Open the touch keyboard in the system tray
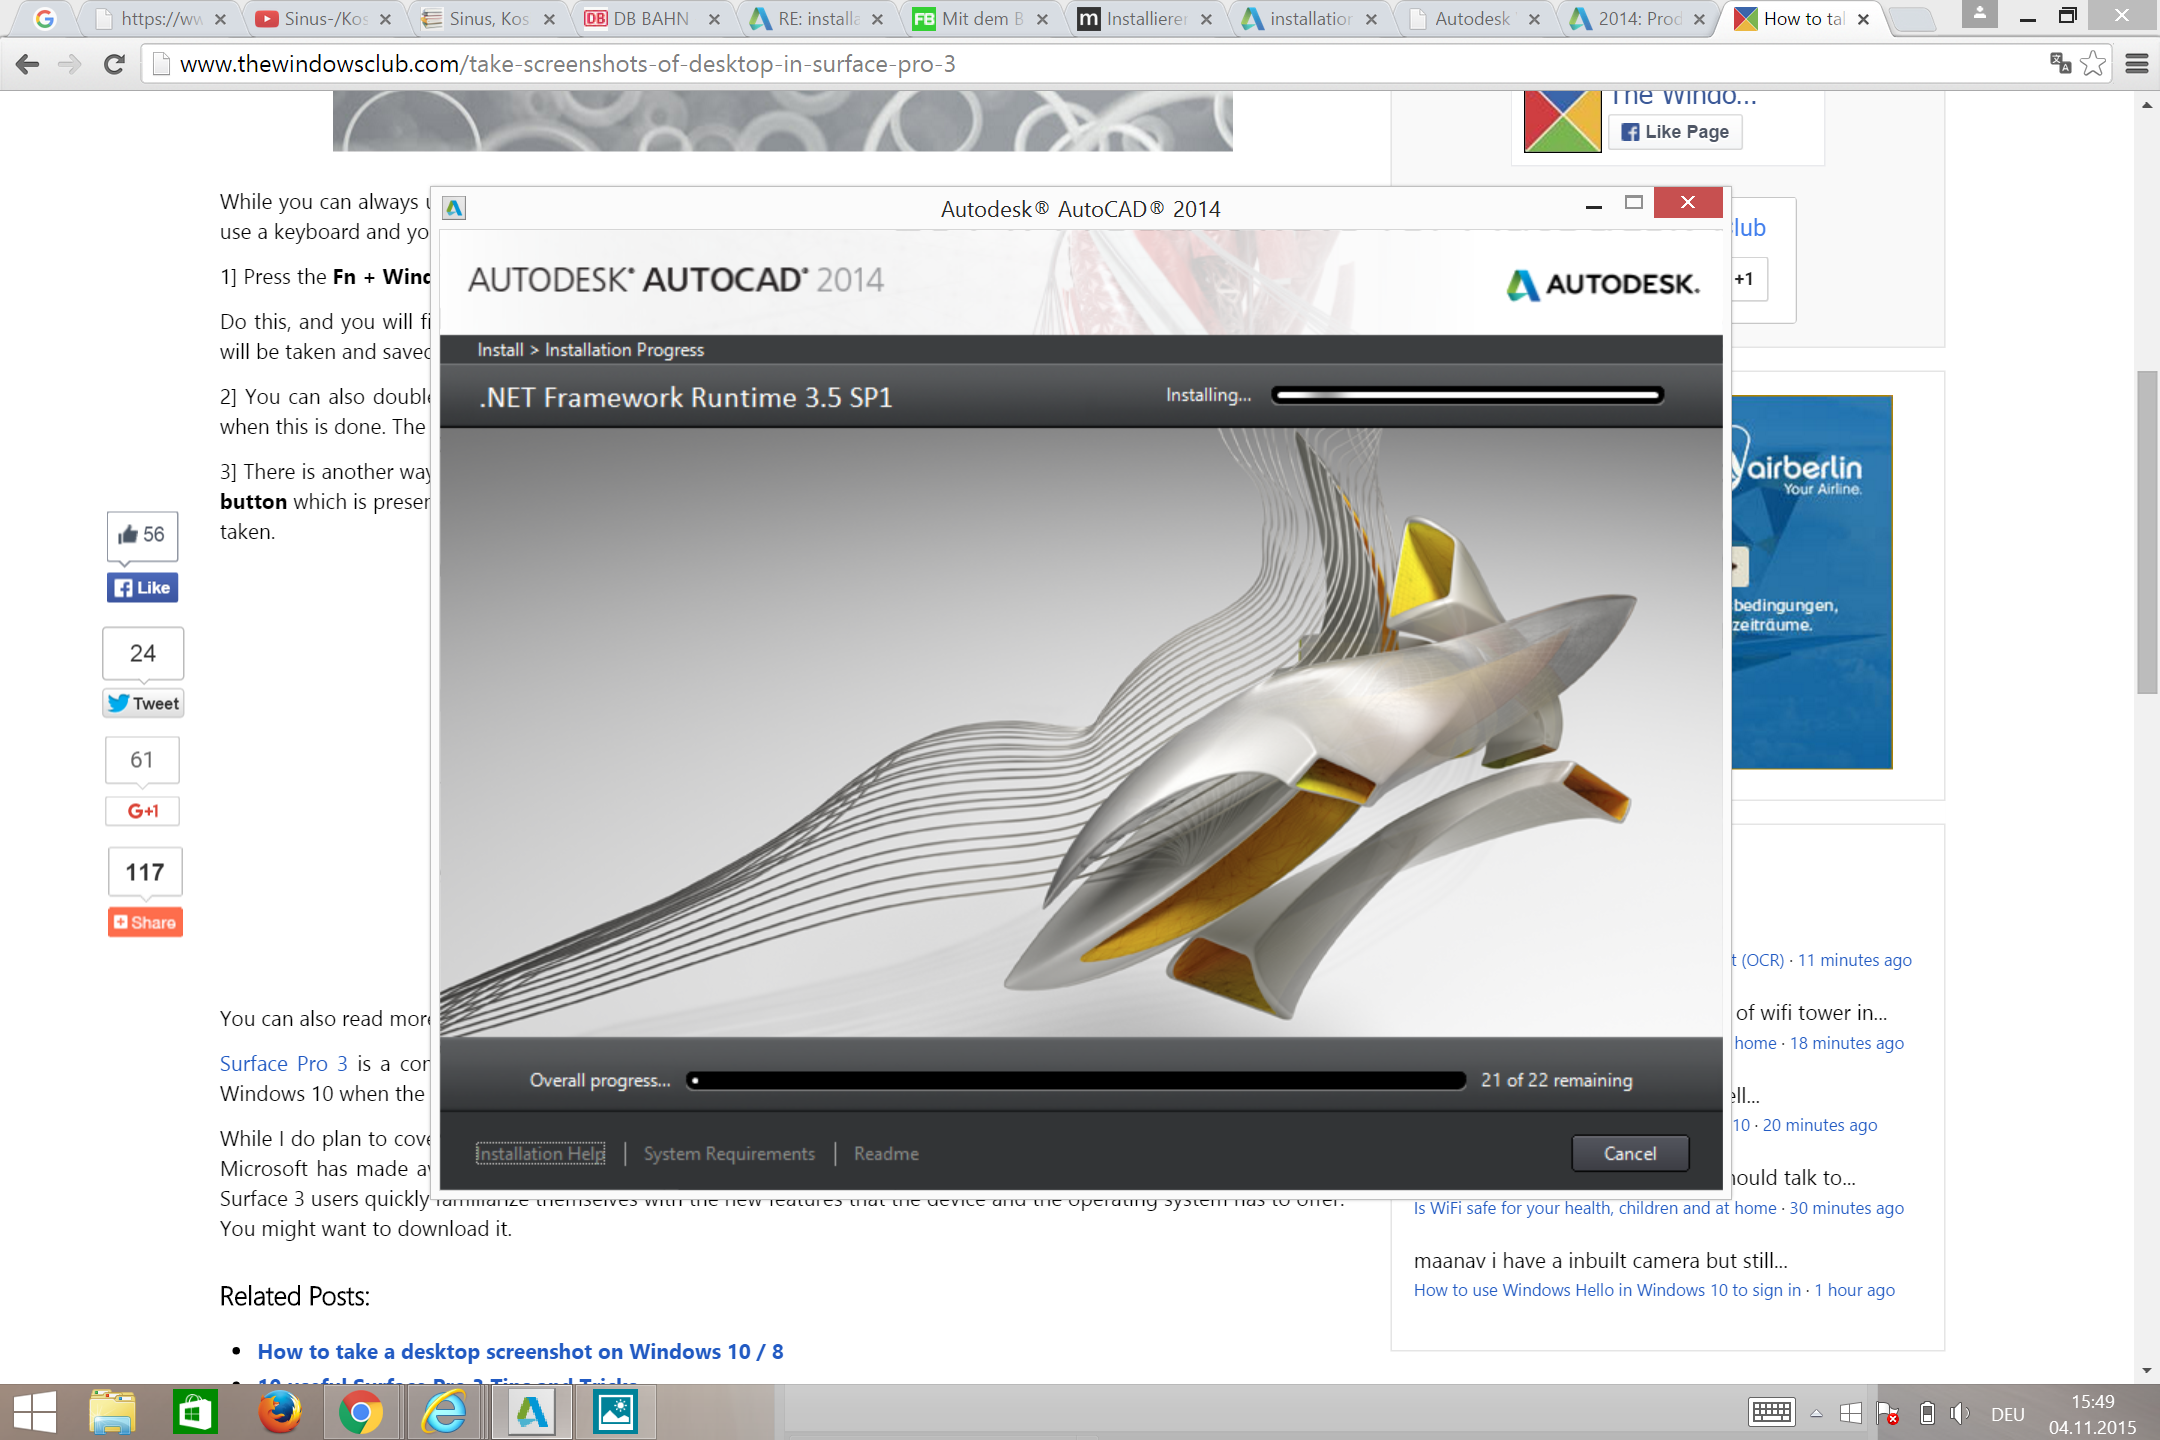The height and width of the screenshot is (1440, 2160). click(1770, 1413)
